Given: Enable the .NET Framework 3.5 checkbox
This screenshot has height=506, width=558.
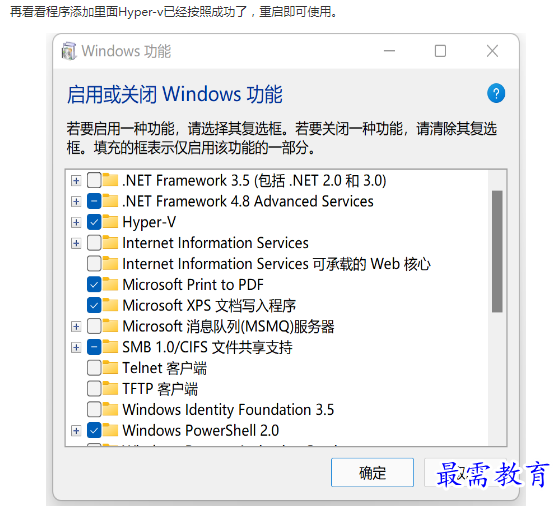Looking at the screenshot, I should [x=94, y=180].
